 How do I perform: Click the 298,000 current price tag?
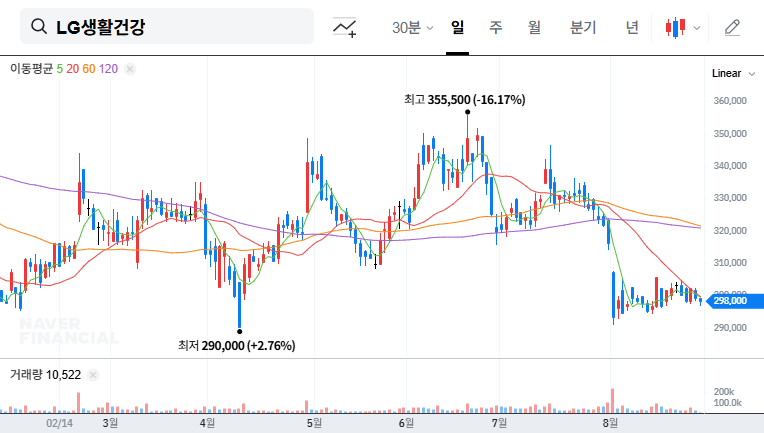[734, 301]
